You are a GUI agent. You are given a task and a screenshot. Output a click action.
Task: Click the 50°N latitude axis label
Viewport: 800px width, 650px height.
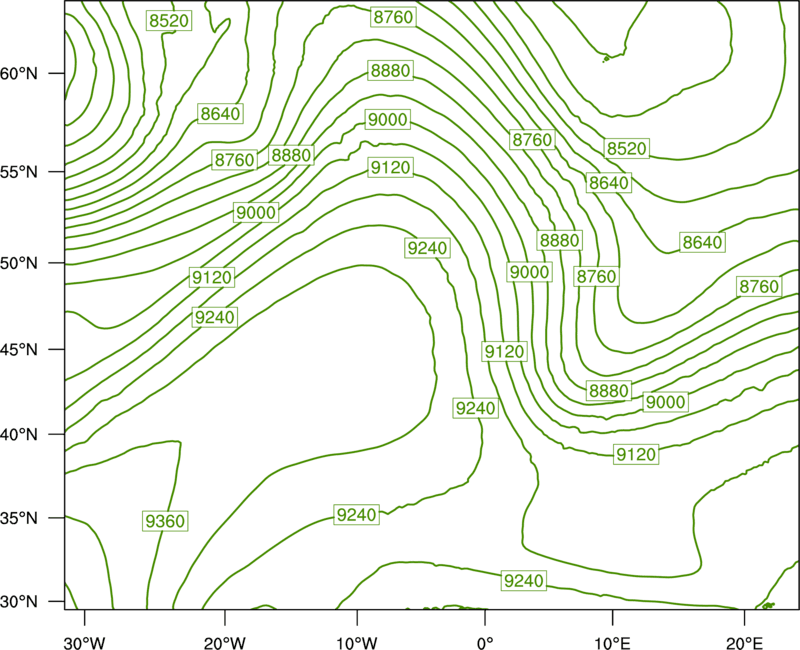[x=19, y=263]
